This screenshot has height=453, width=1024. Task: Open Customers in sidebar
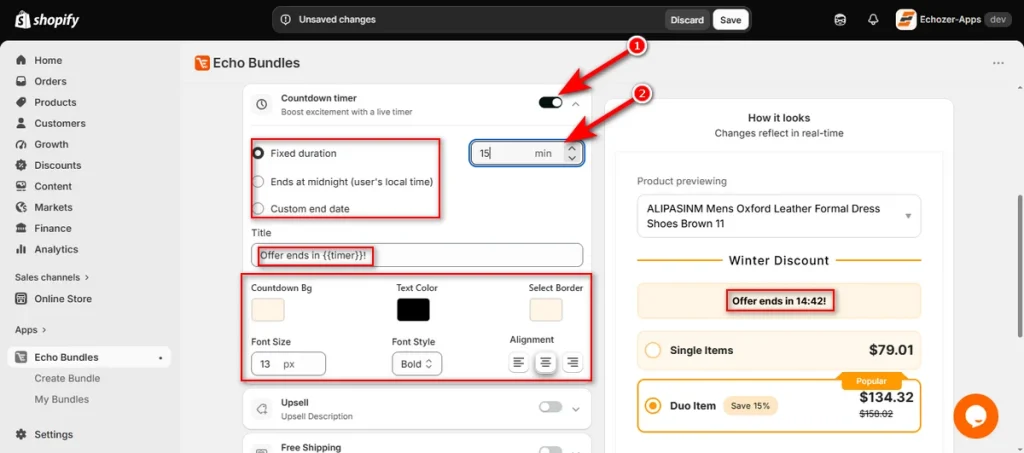pos(60,123)
